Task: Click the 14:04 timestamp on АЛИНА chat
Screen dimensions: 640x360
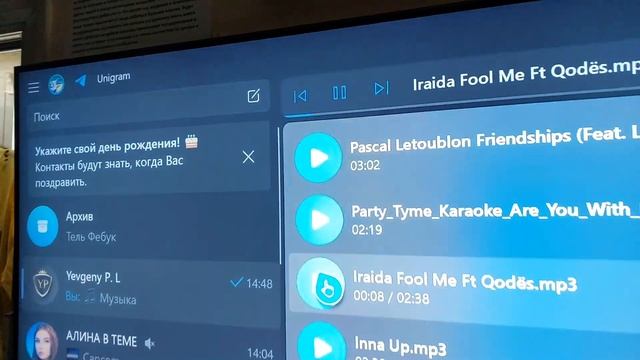Action: (x=260, y=353)
